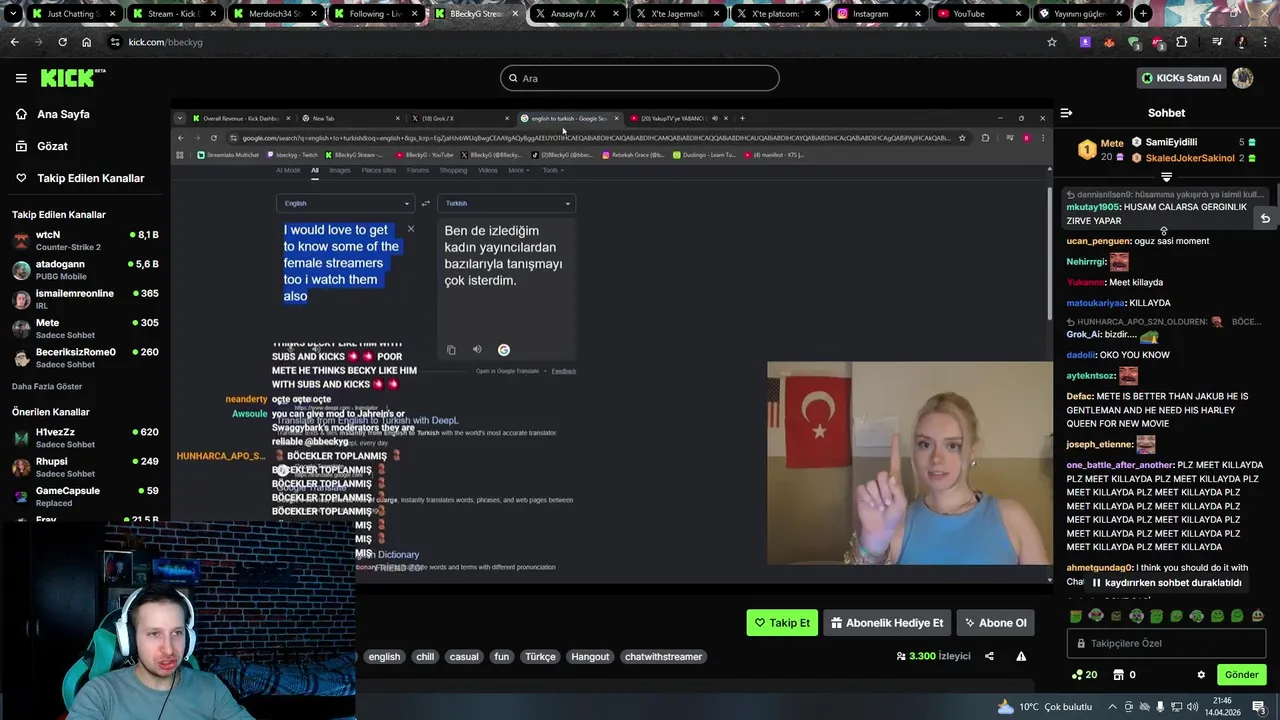Open GameCapsule recommended channel
The height and width of the screenshot is (720, 1280).
coord(85,497)
